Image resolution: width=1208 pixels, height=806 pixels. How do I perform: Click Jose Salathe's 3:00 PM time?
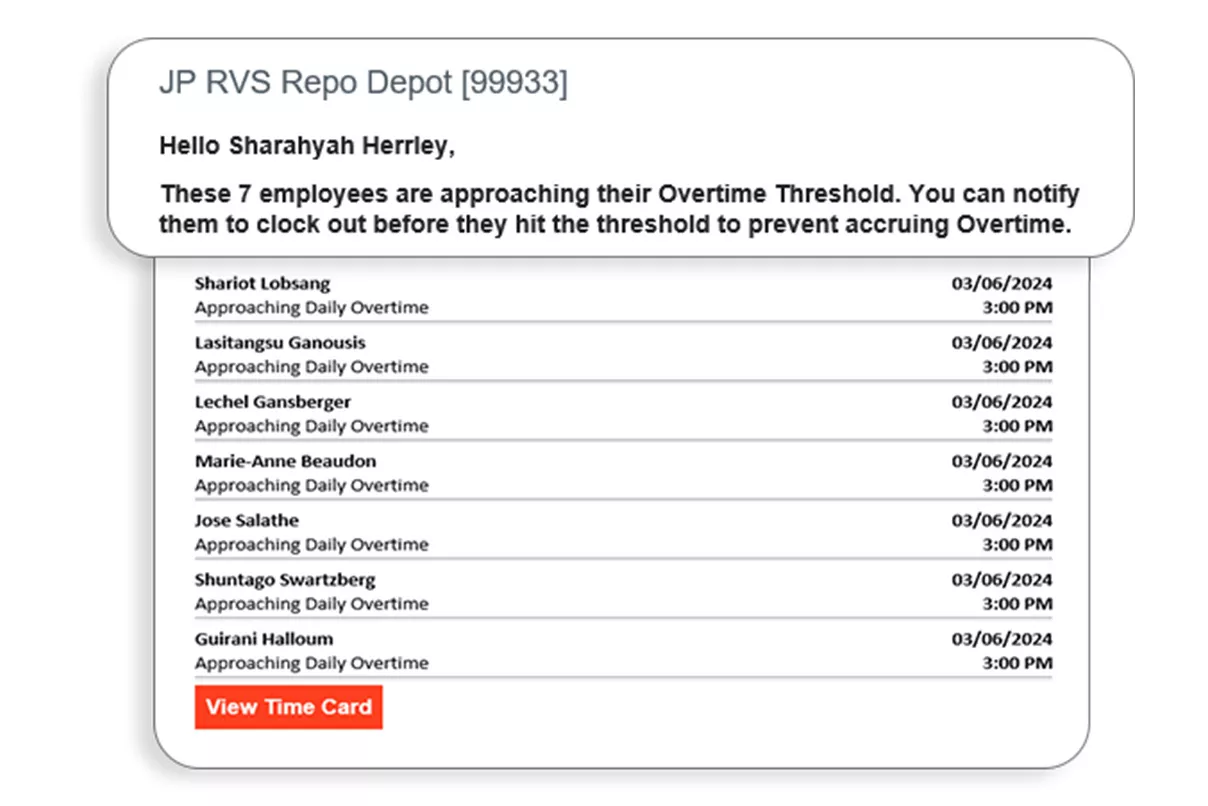point(1017,545)
